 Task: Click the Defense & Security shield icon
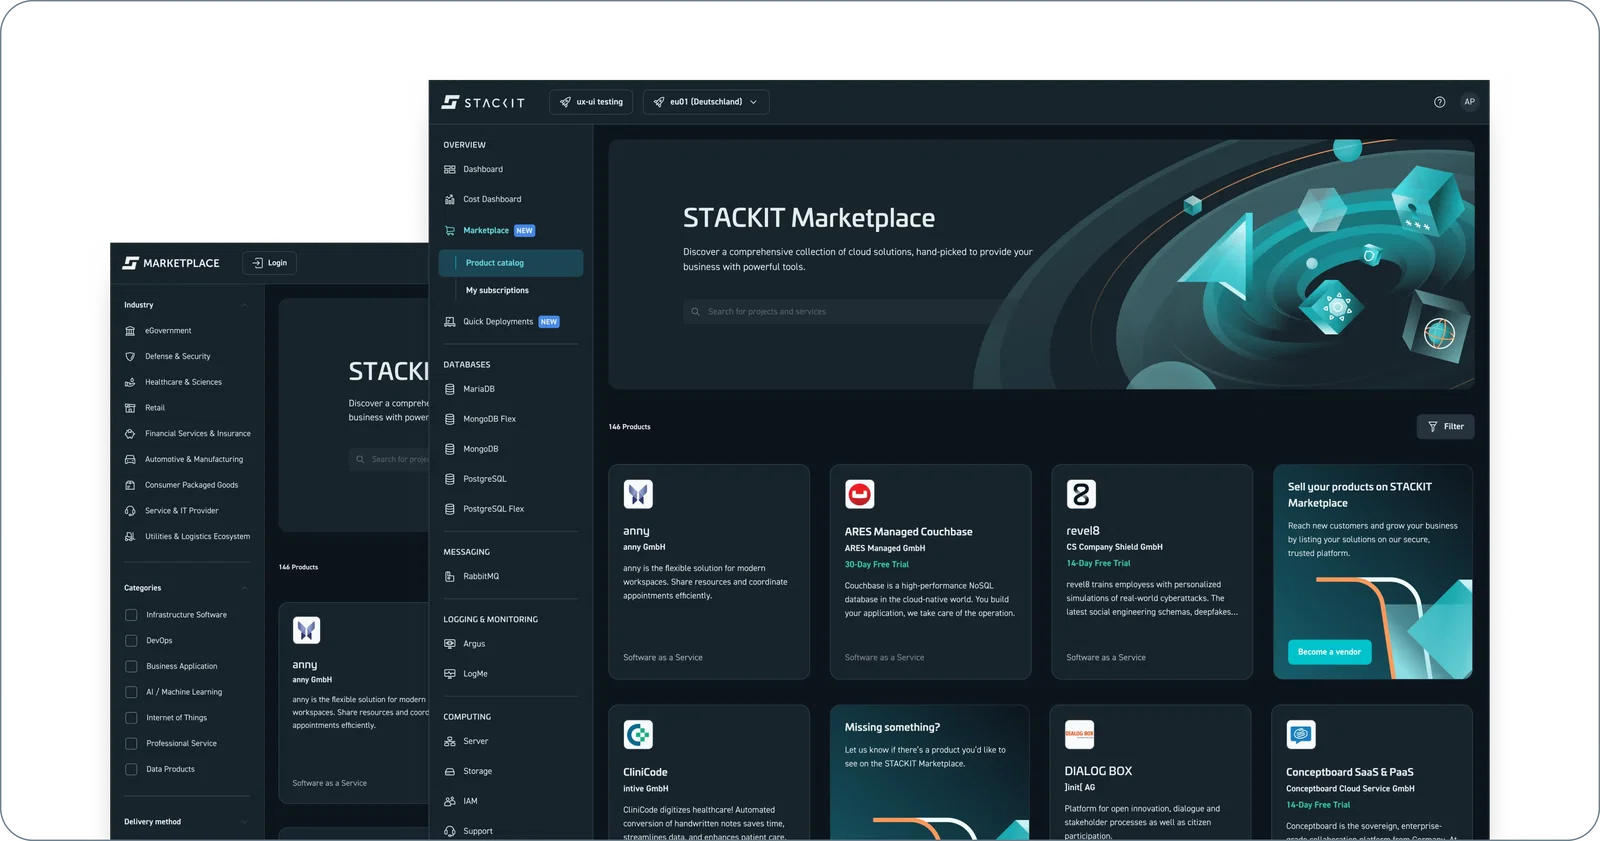click(130, 356)
